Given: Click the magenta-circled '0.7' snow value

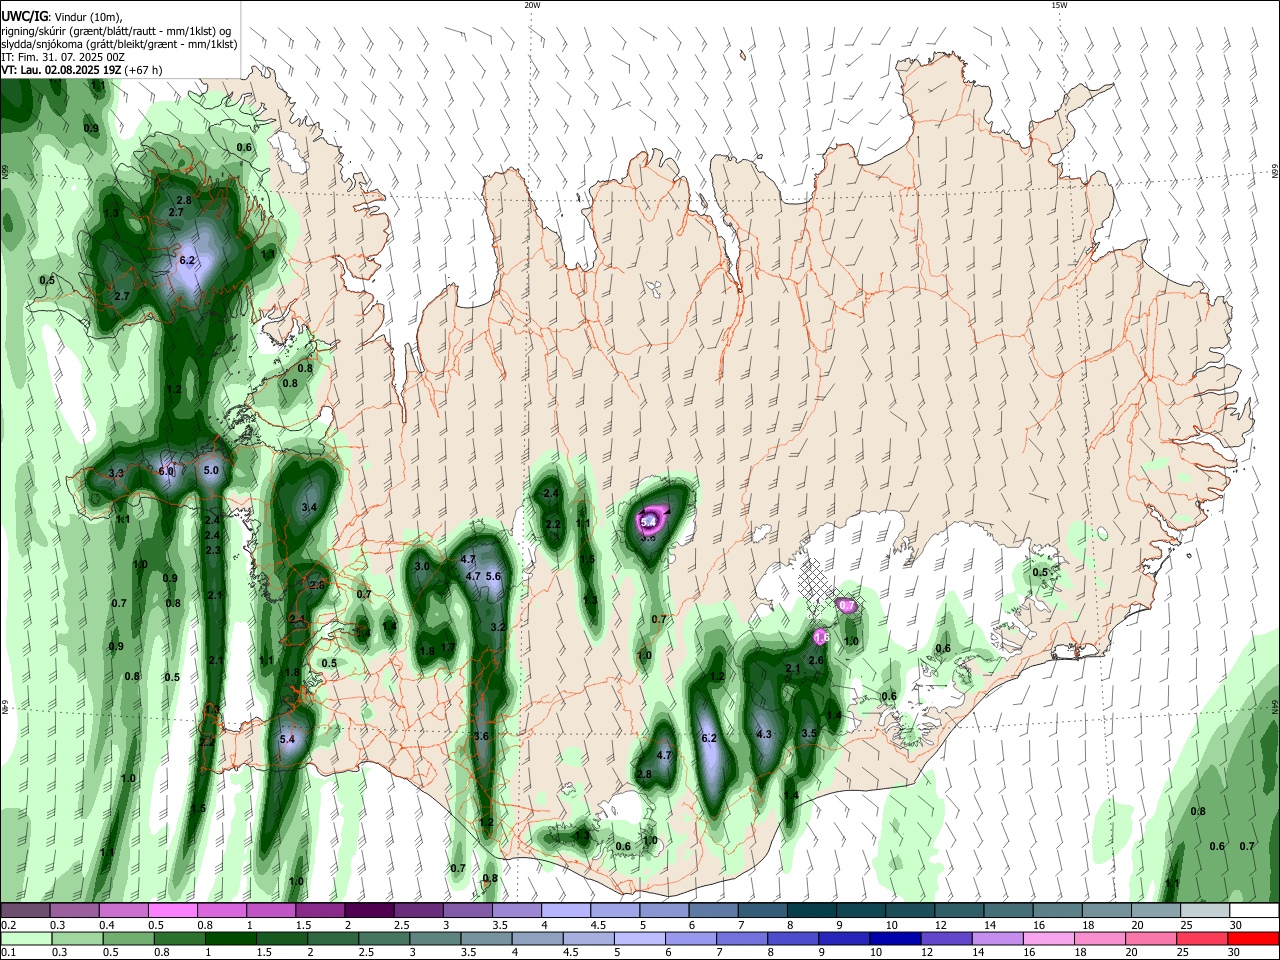Looking at the screenshot, I should (847, 606).
